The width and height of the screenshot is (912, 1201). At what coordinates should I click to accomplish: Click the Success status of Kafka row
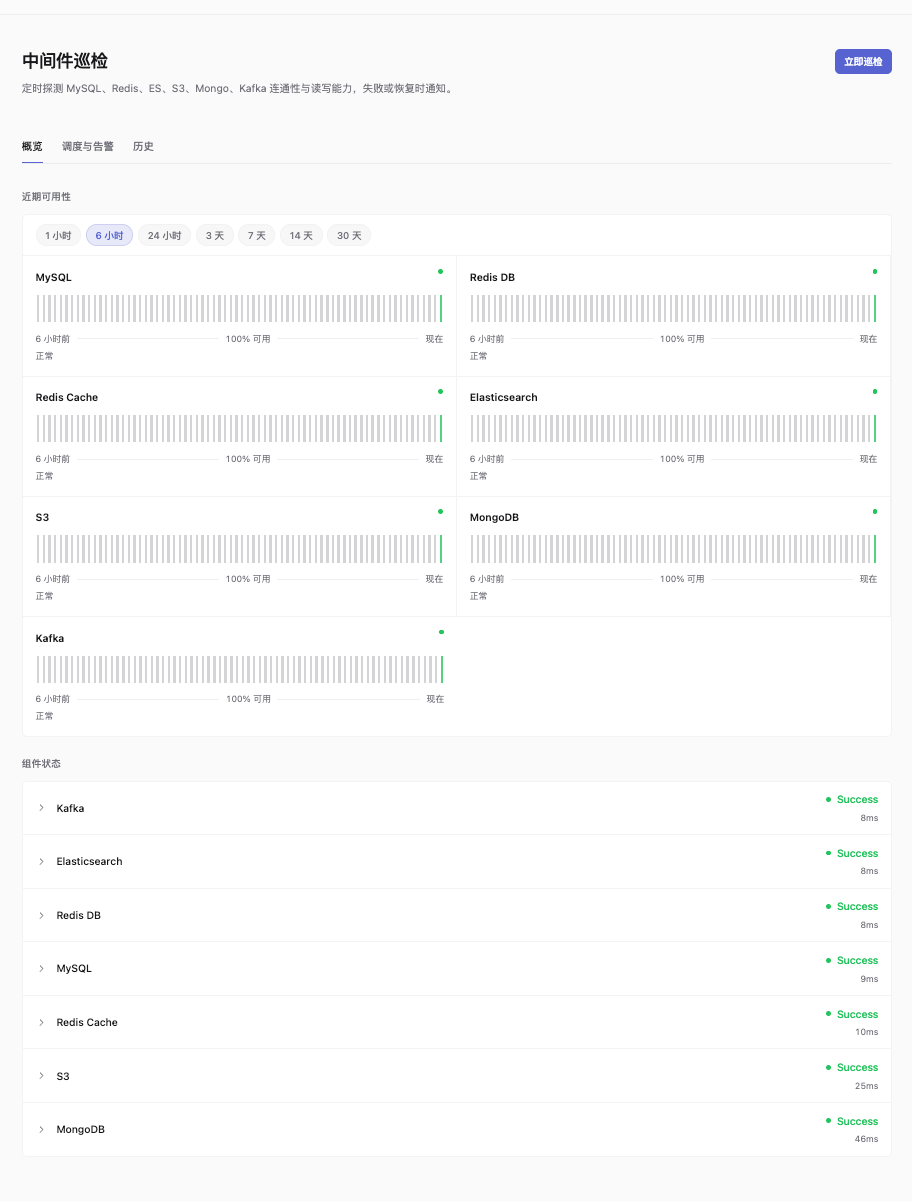pos(852,800)
